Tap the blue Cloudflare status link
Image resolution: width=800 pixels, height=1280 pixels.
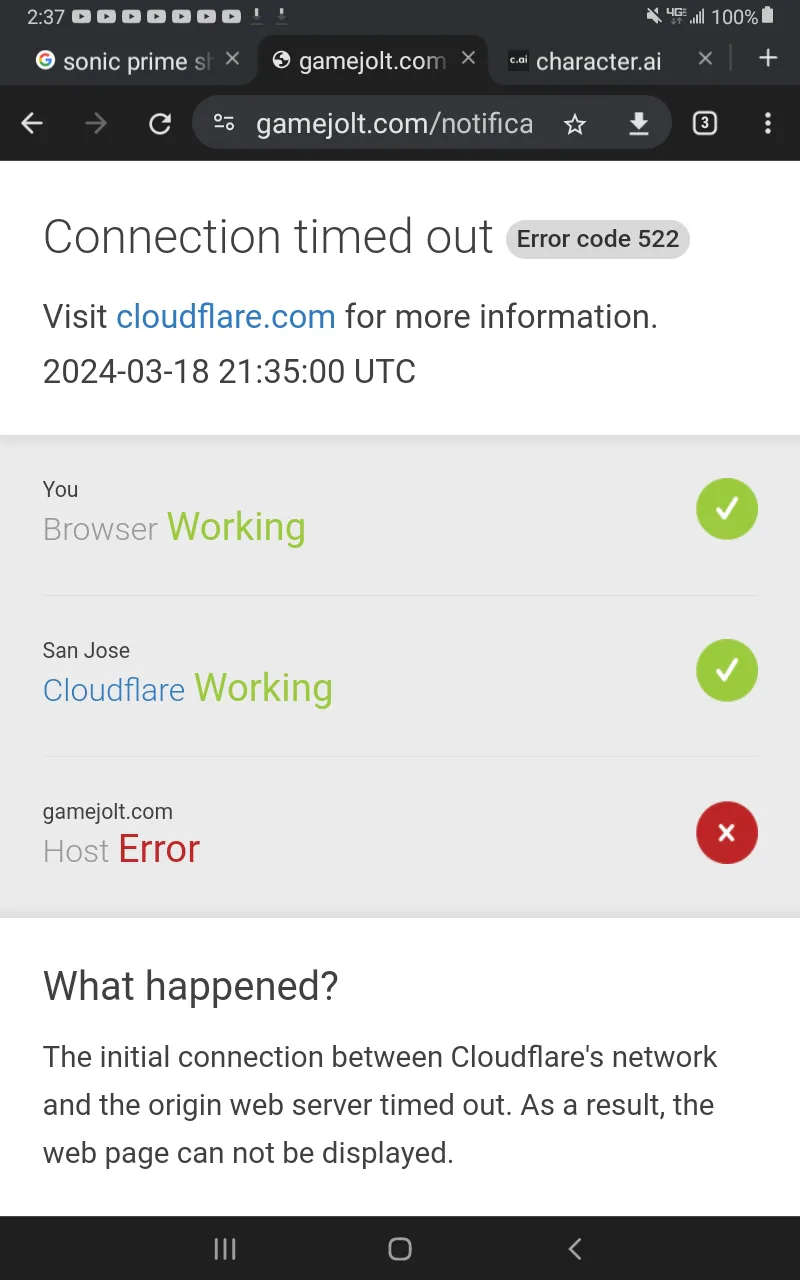114,690
